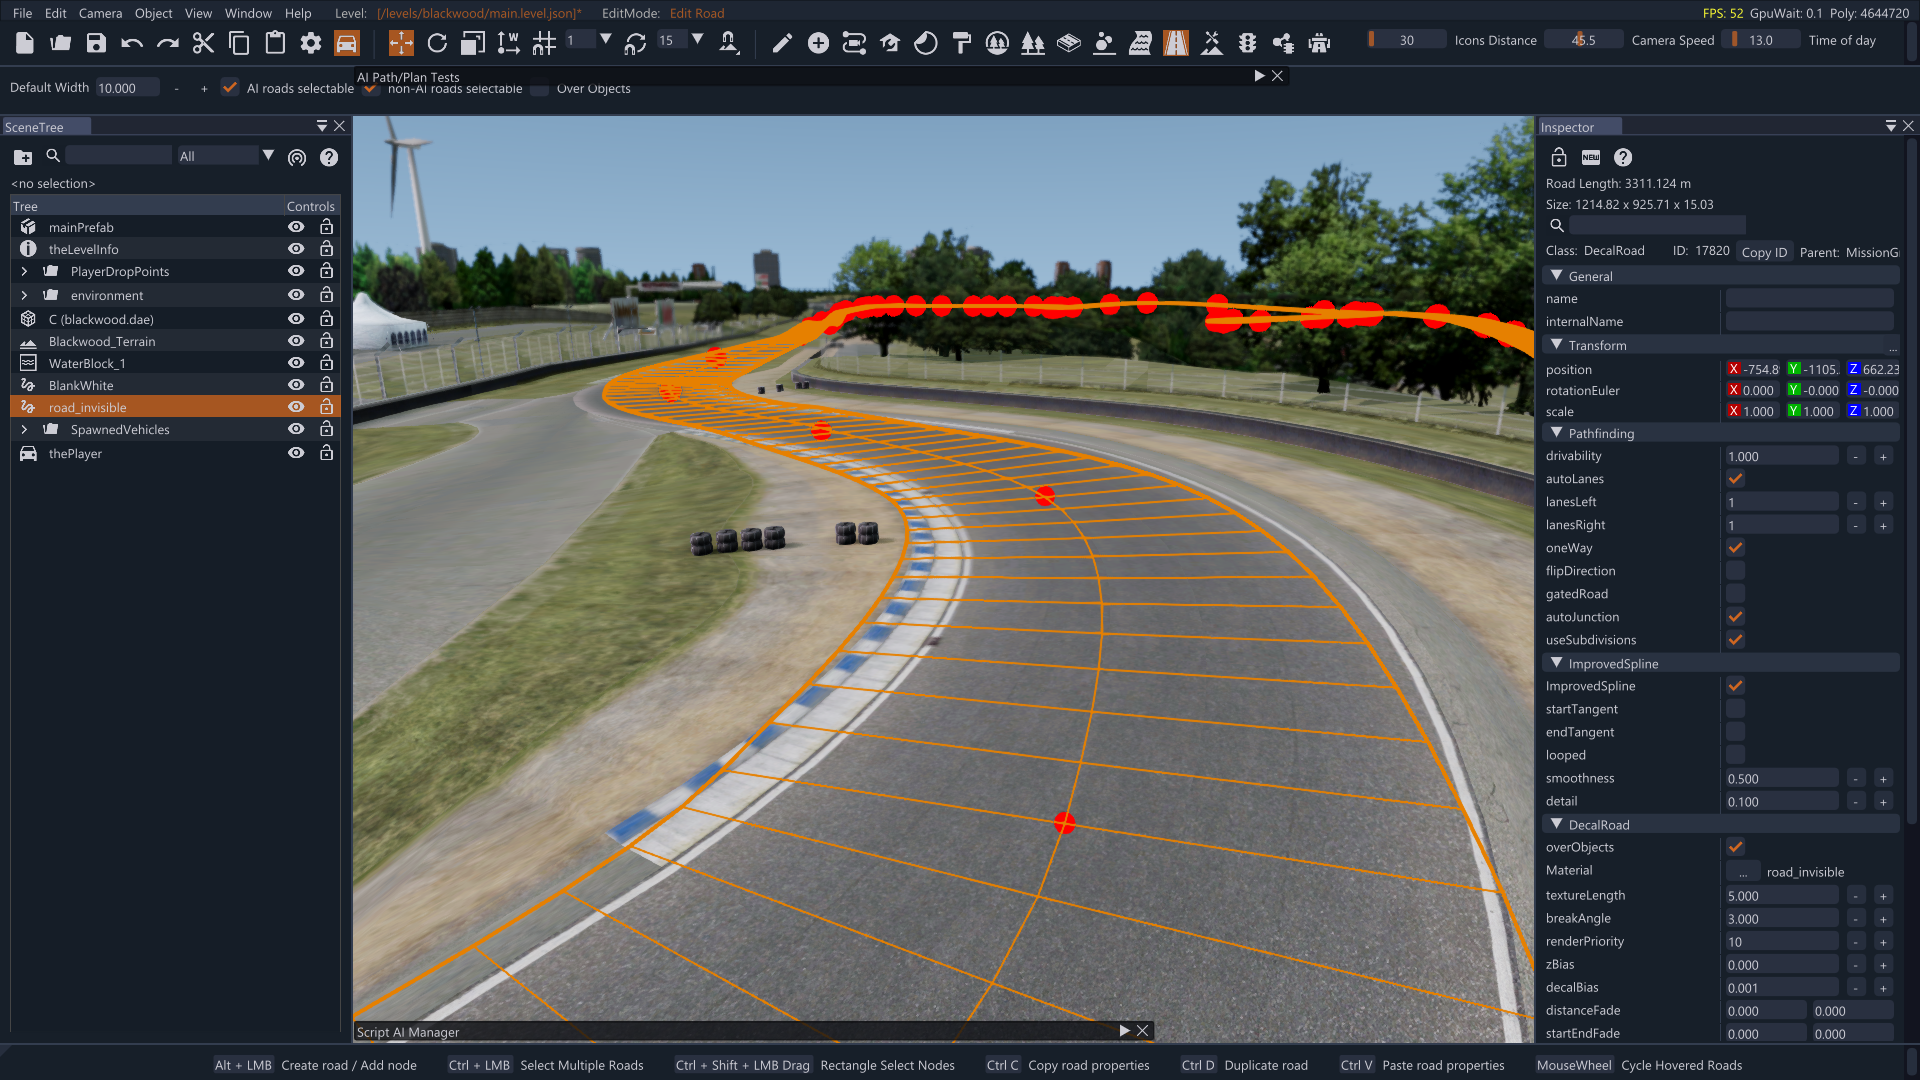Screen dimensions: 1920x1080
Task: Open the Window menu
Action: tap(248, 13)
